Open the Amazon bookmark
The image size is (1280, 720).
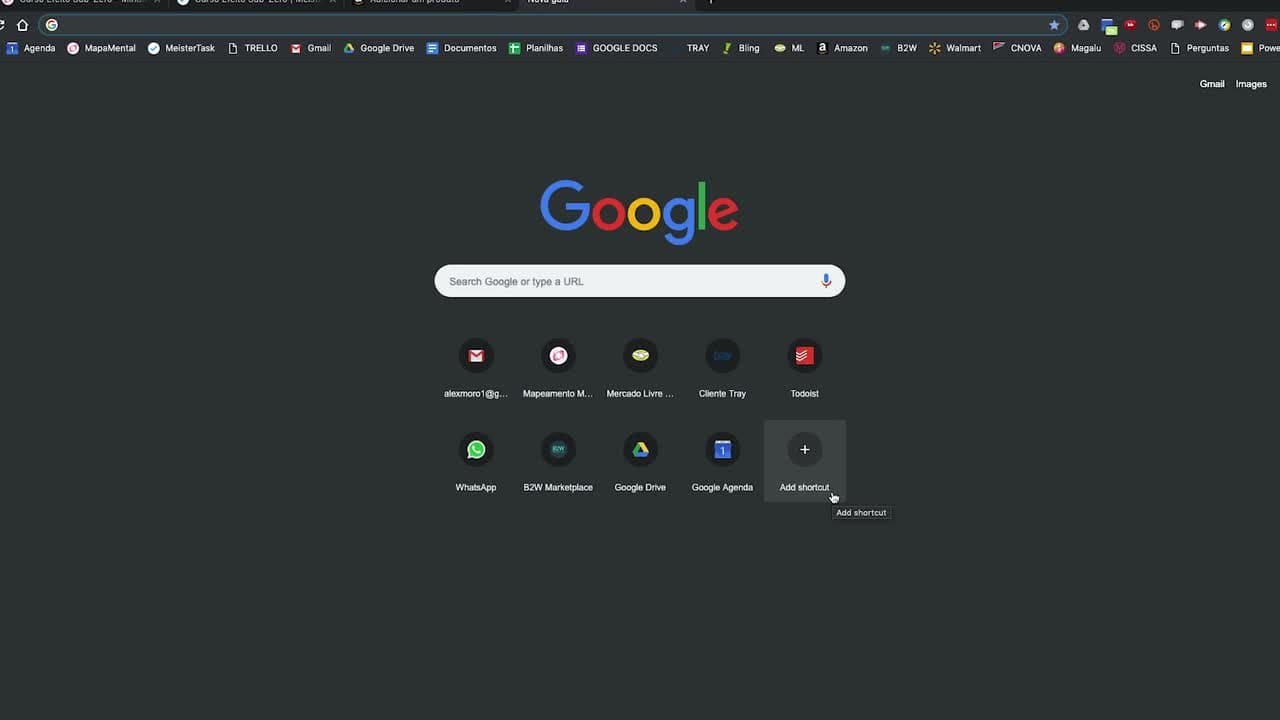point(842,48)
